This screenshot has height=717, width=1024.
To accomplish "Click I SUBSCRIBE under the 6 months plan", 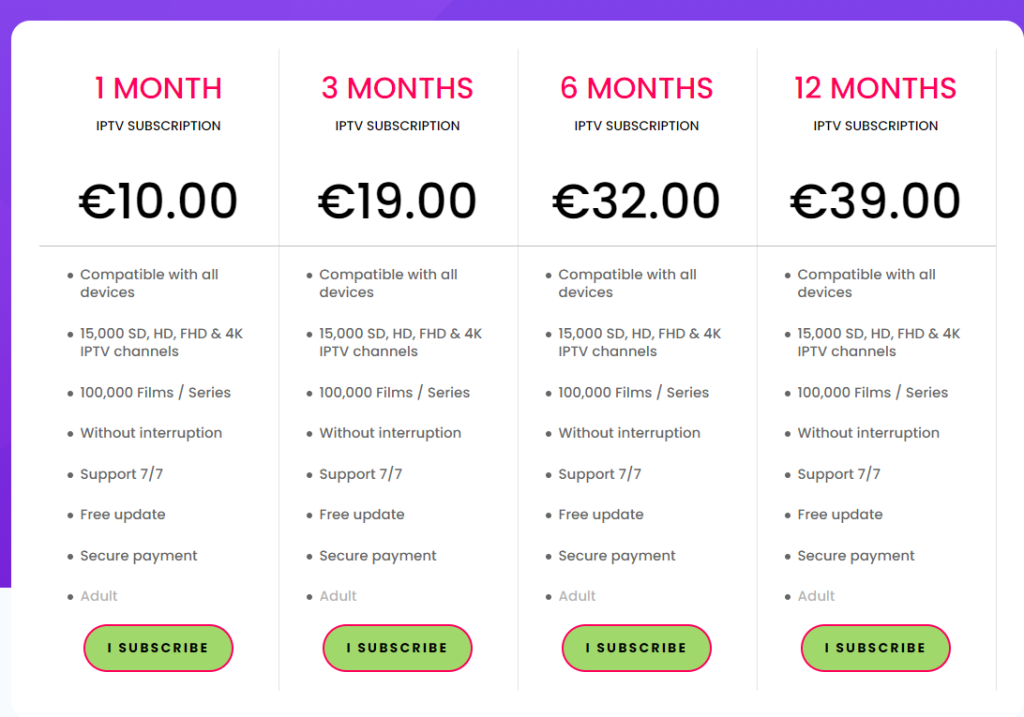I will 636,648.
